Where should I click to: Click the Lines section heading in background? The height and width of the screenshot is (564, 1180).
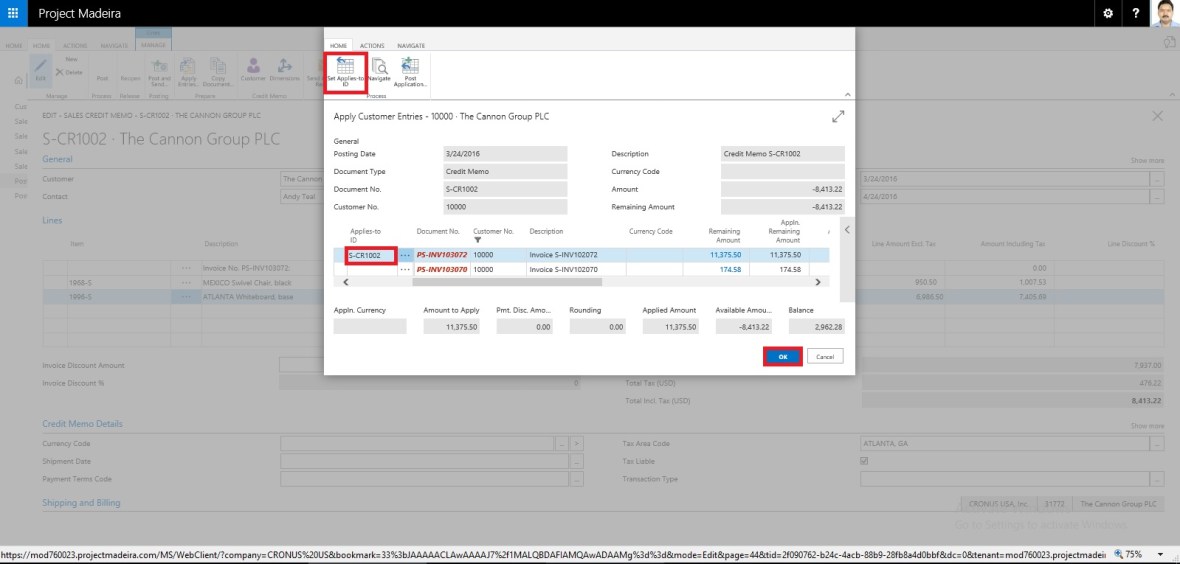tap(52, 221)
